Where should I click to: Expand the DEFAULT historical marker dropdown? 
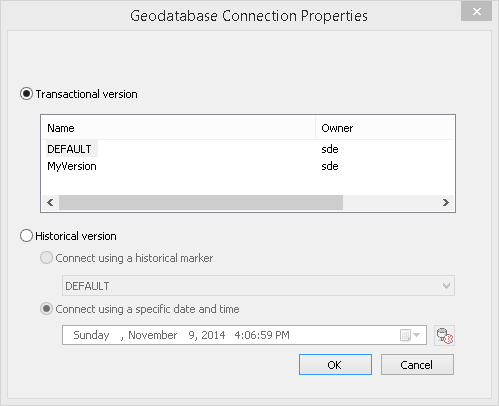coord(258,286)
